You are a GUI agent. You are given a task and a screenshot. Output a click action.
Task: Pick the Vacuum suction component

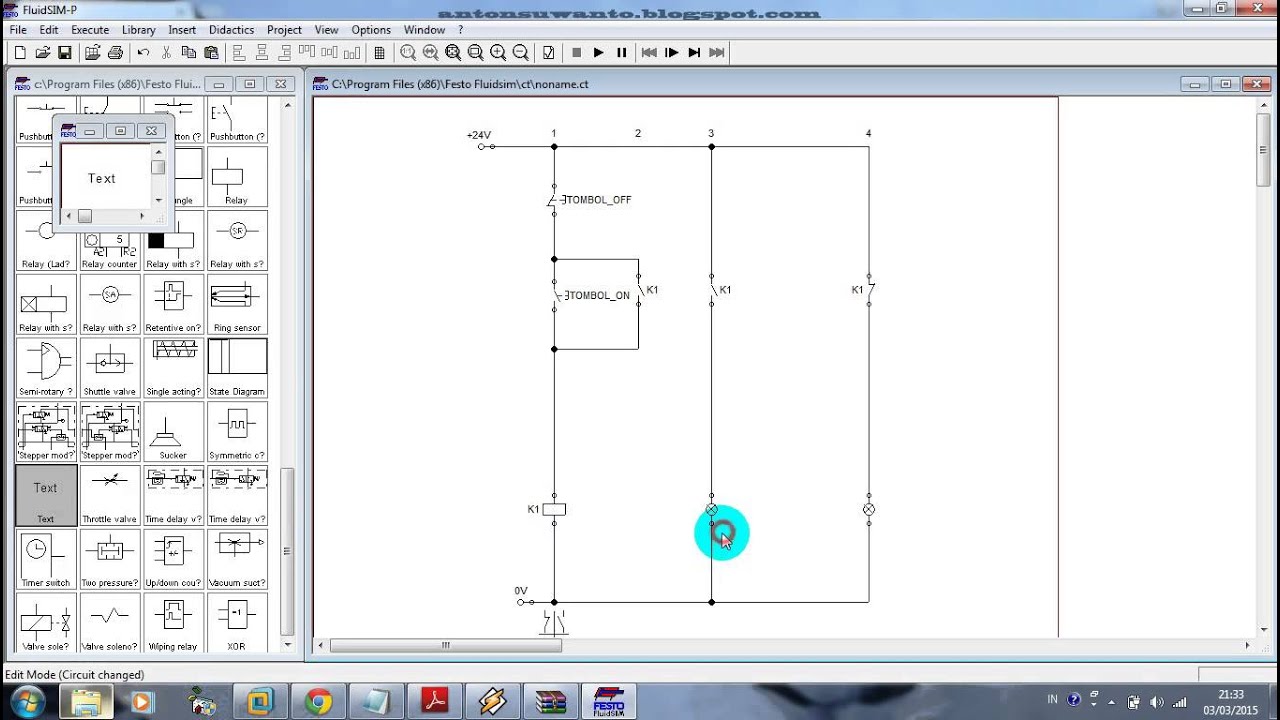tap(237, 560)
